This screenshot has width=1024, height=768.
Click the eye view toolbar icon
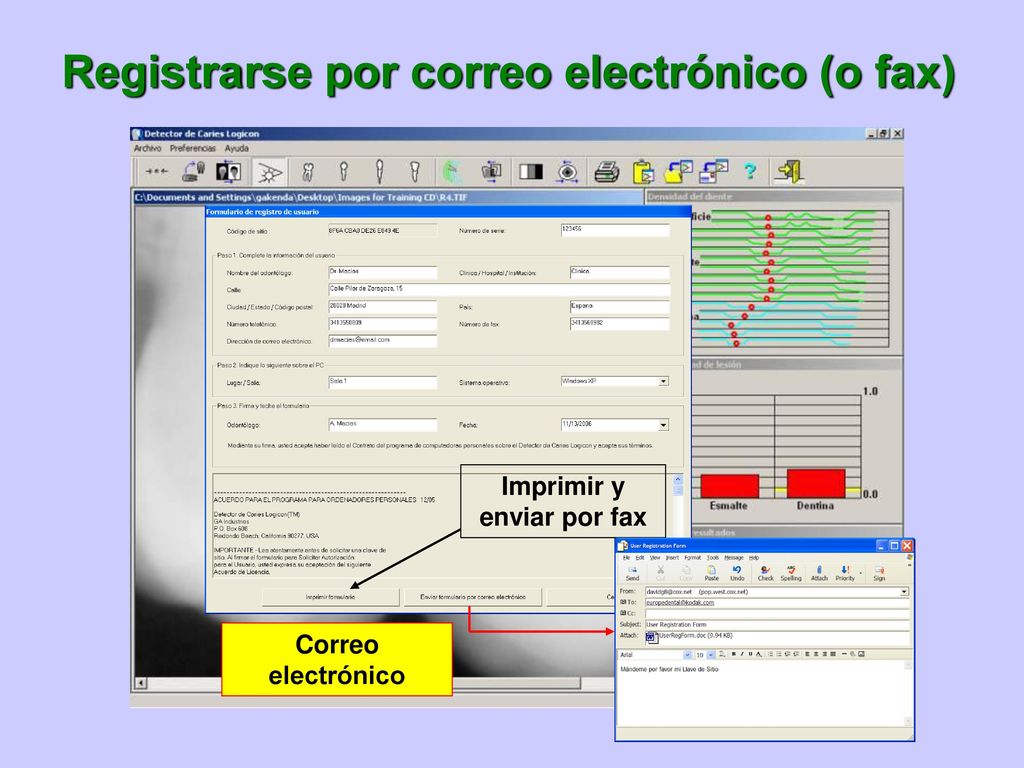(x=568, y=172)
